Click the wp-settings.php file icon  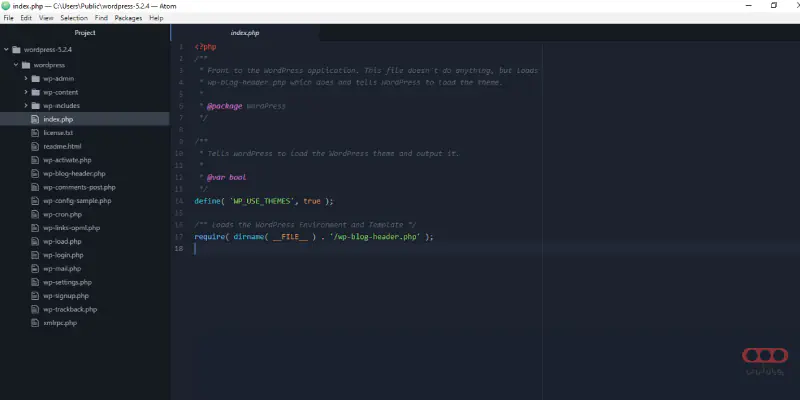pos(35,282)
